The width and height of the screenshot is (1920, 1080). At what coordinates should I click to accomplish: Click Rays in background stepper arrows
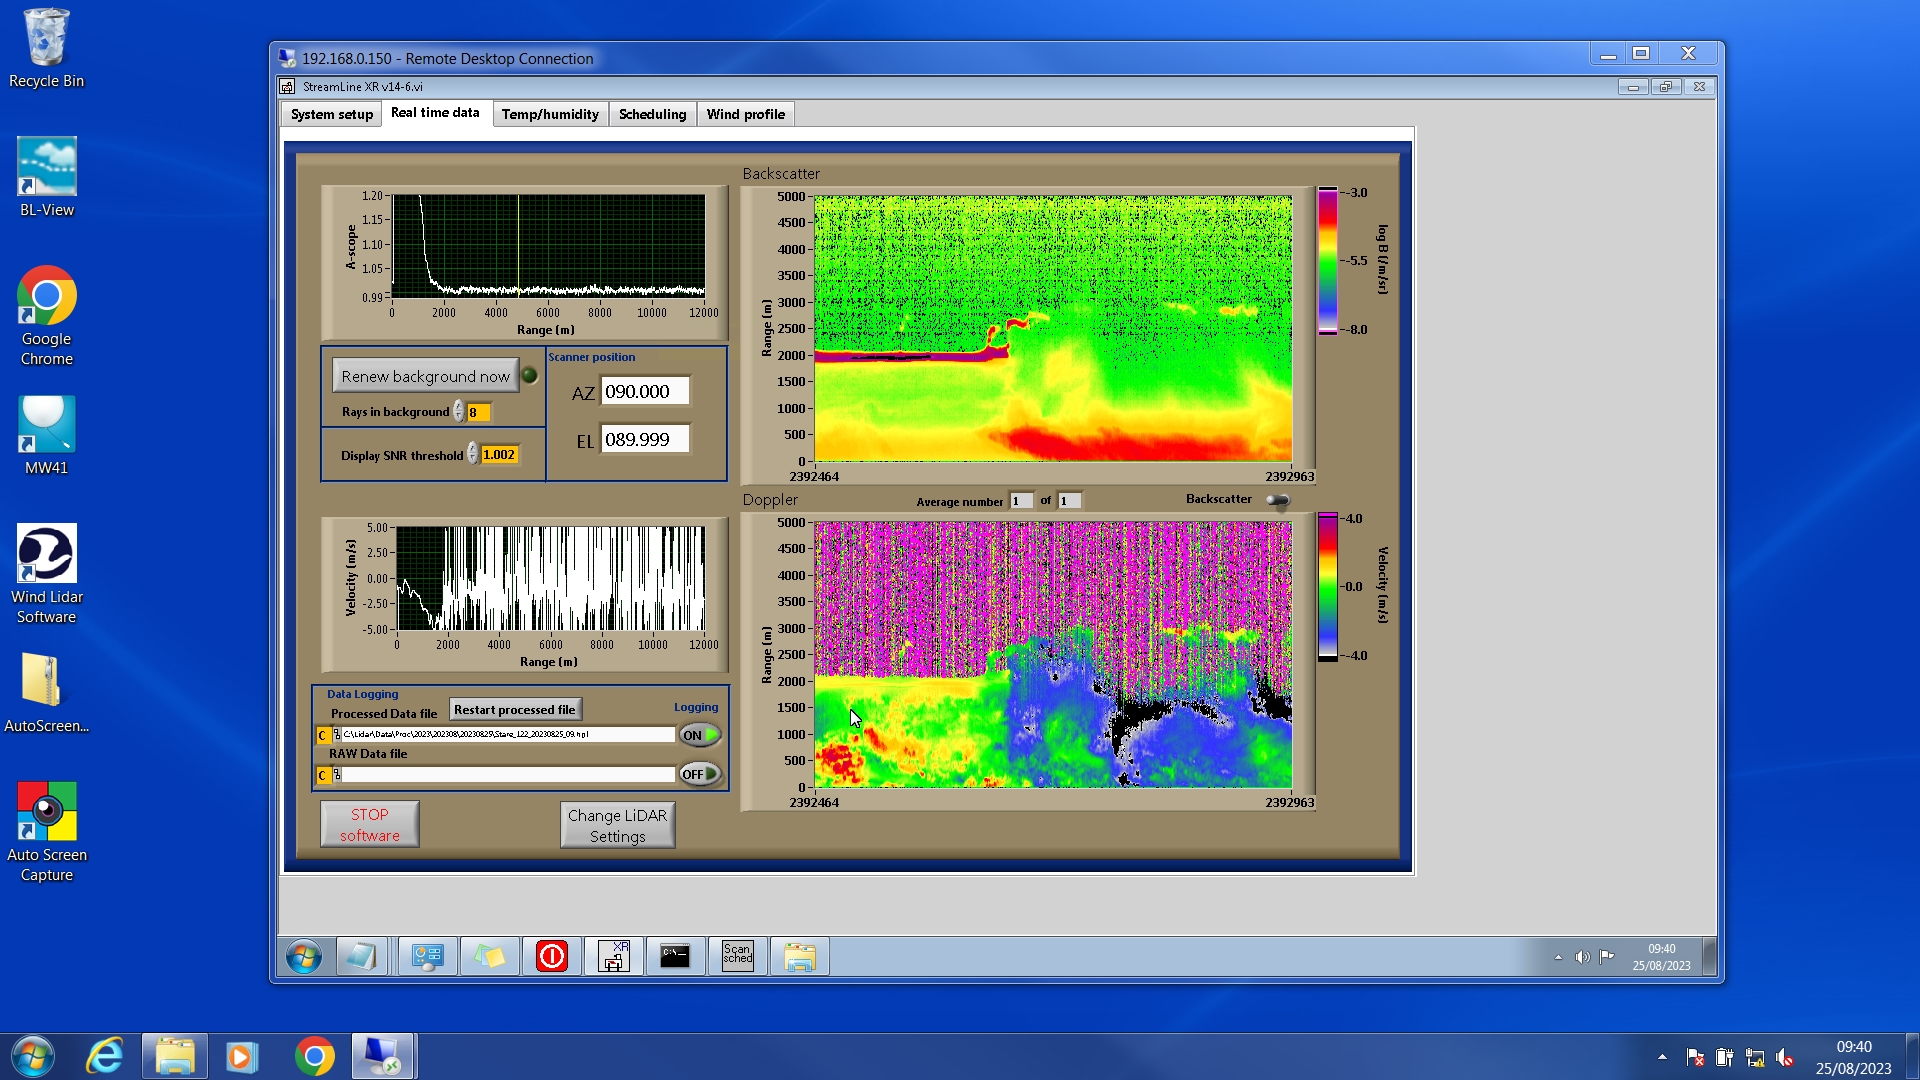[459, 412]
